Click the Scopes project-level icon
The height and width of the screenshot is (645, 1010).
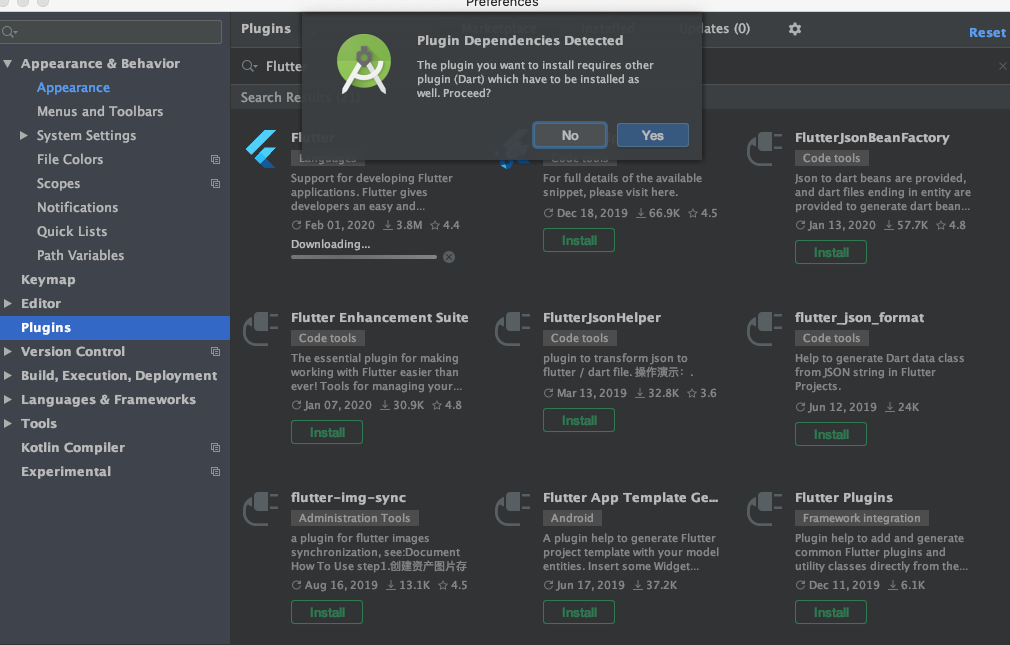pos(215,184)
